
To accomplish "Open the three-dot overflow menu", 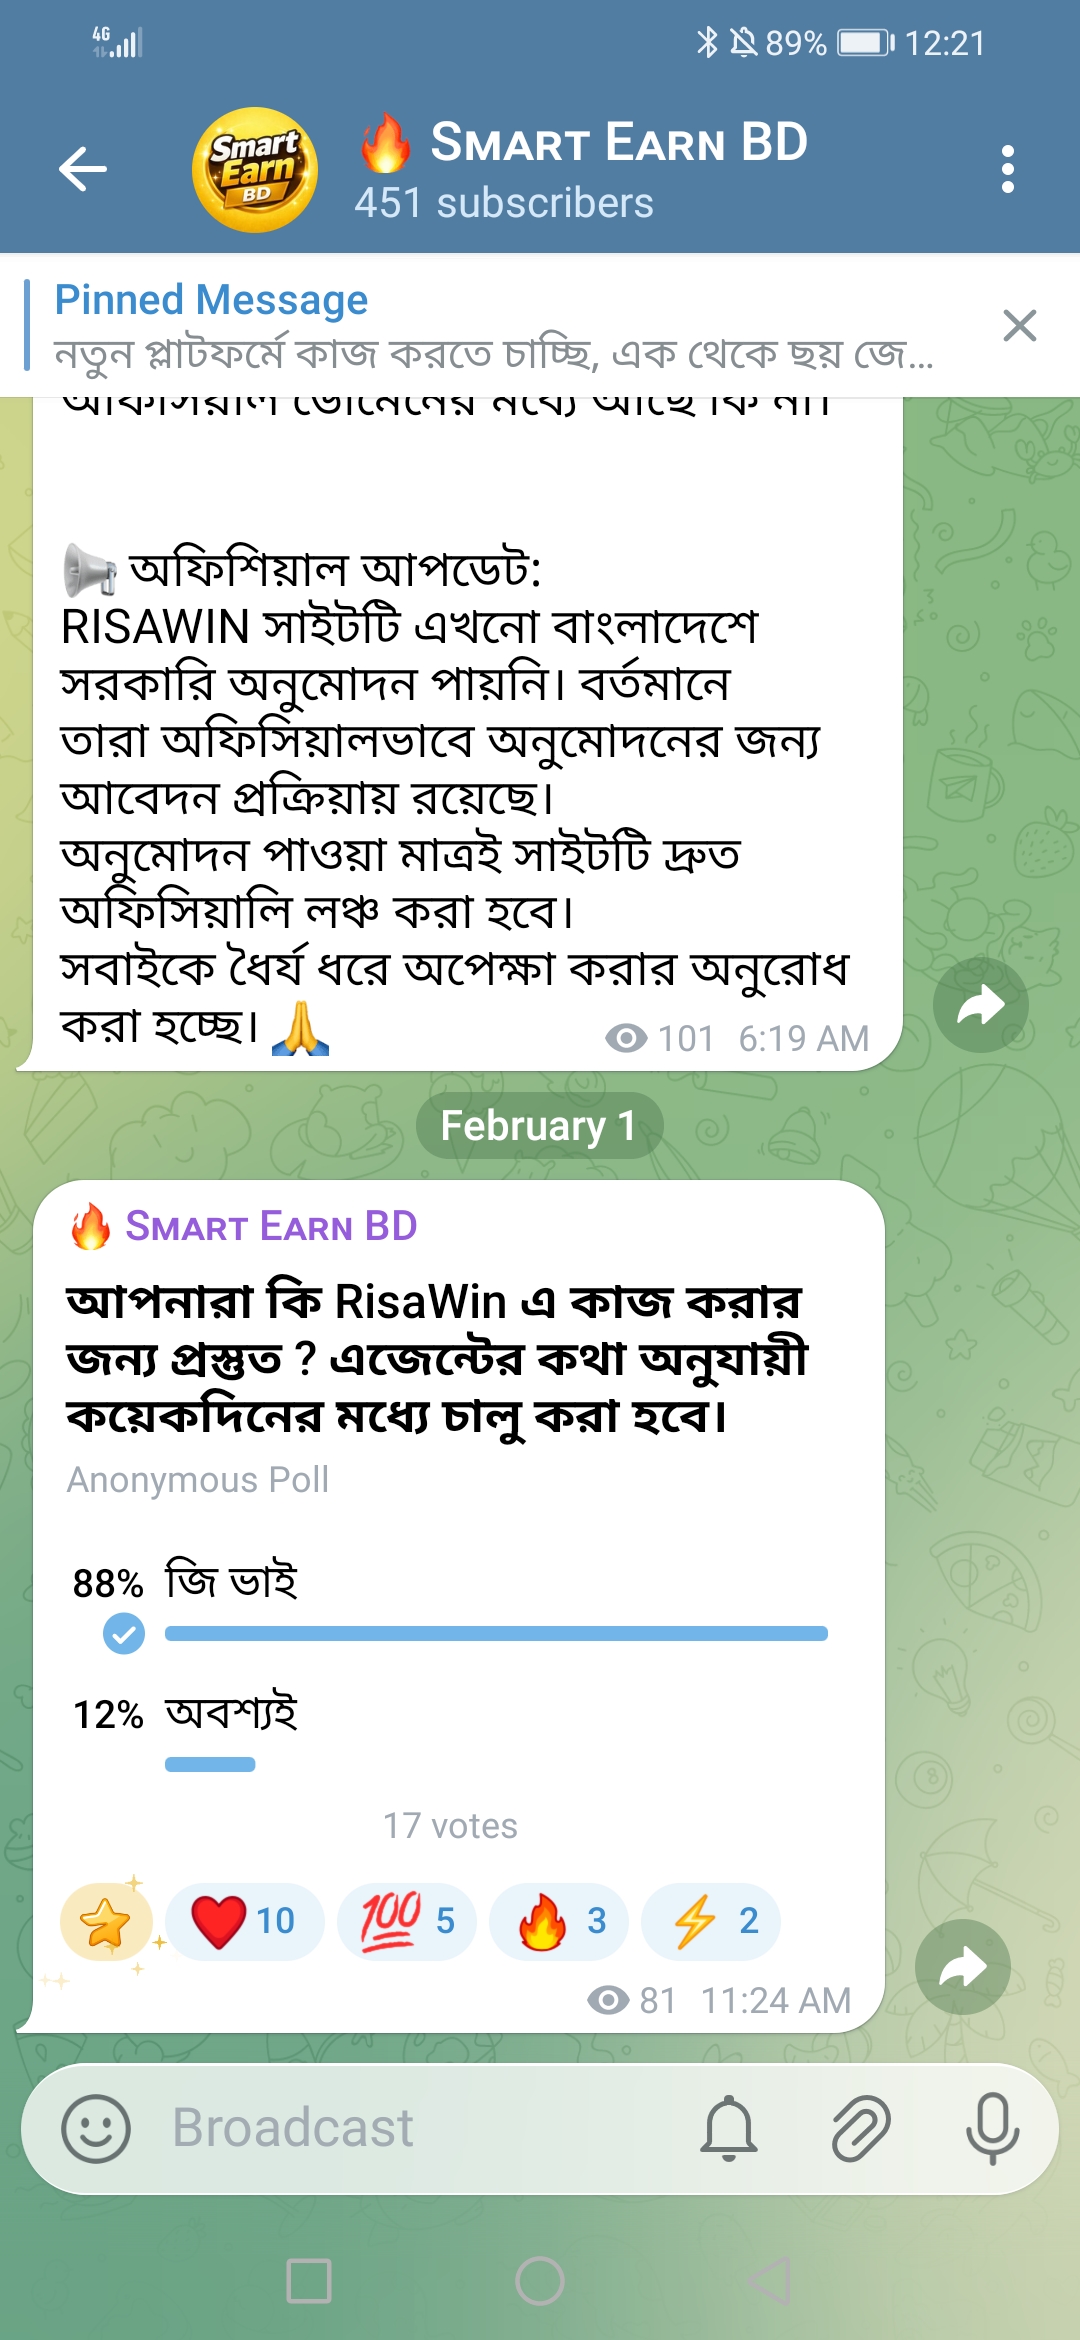I will click(1007, 169).
